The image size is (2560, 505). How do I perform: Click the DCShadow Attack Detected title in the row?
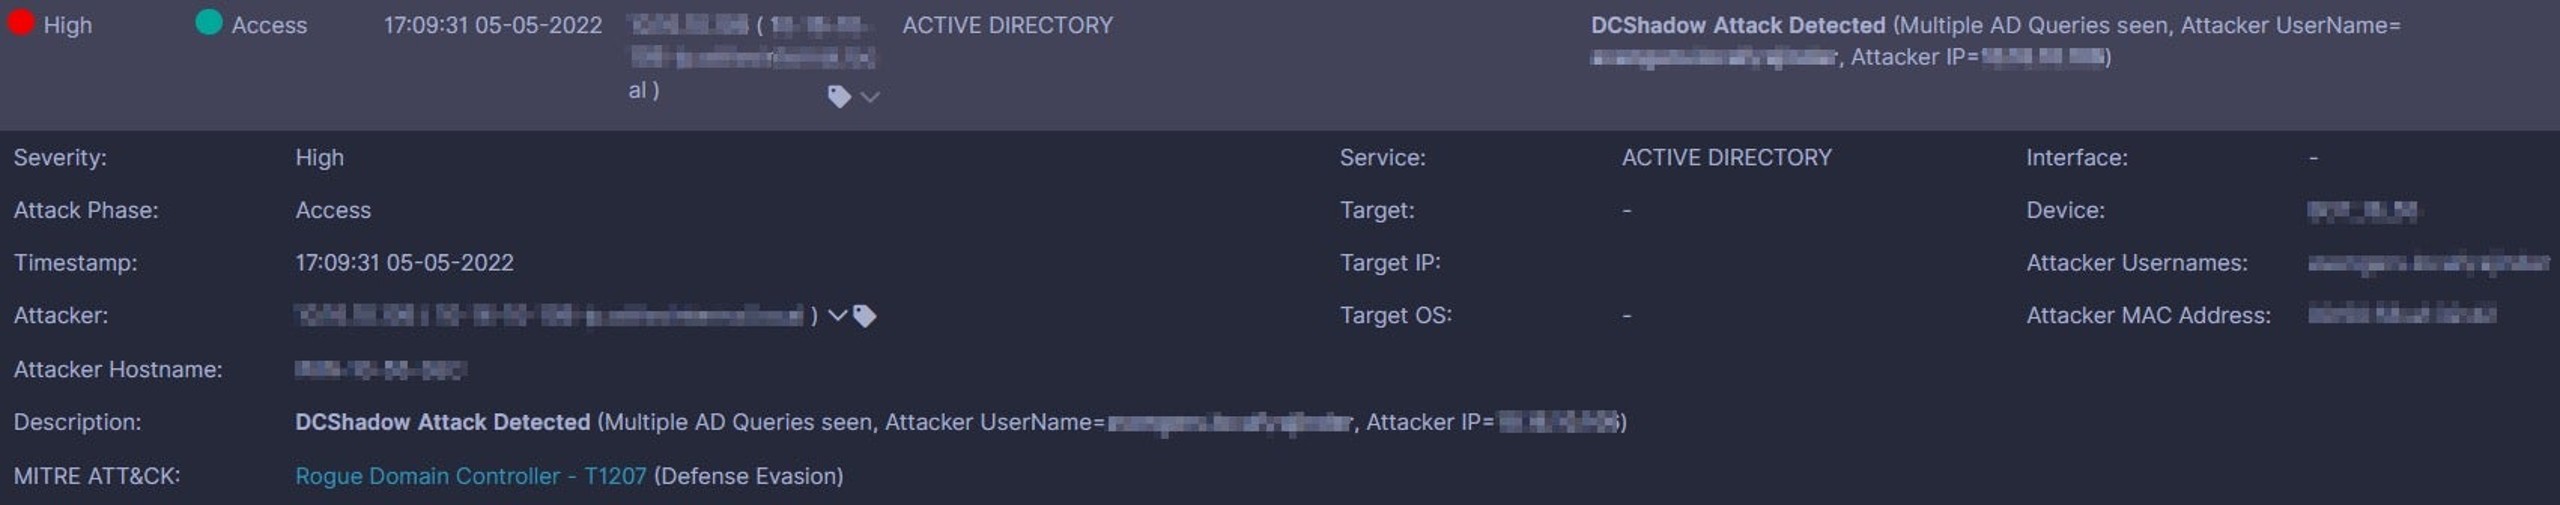(1738, 25)
